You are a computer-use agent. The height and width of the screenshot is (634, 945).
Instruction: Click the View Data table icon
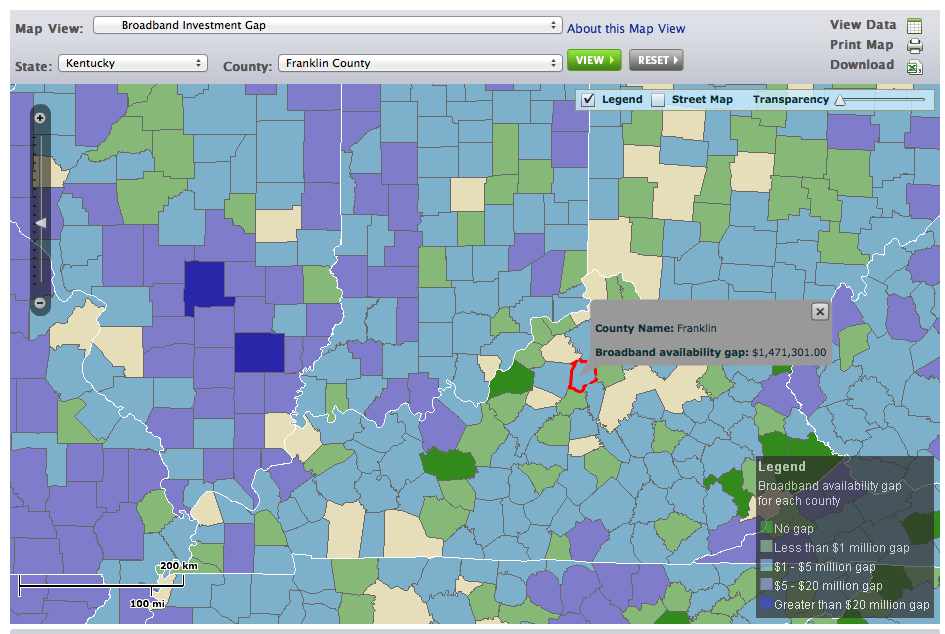tap(914, 26)
